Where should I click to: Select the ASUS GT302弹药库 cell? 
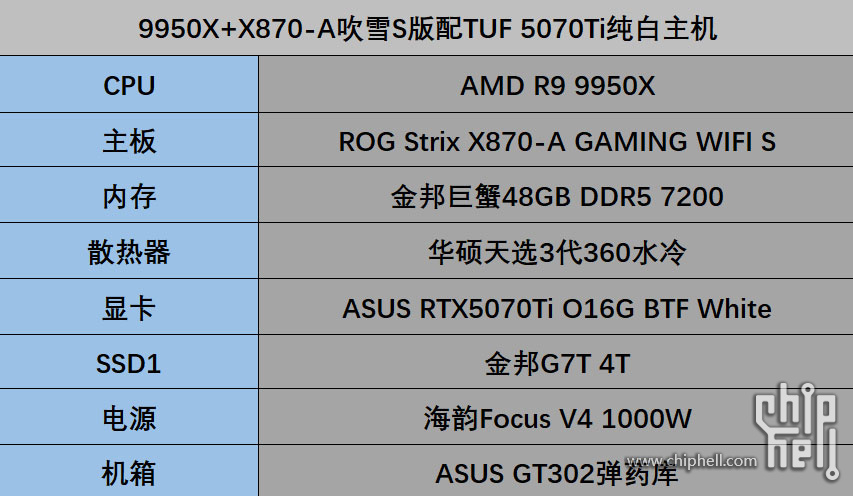[x=556, y=471]
